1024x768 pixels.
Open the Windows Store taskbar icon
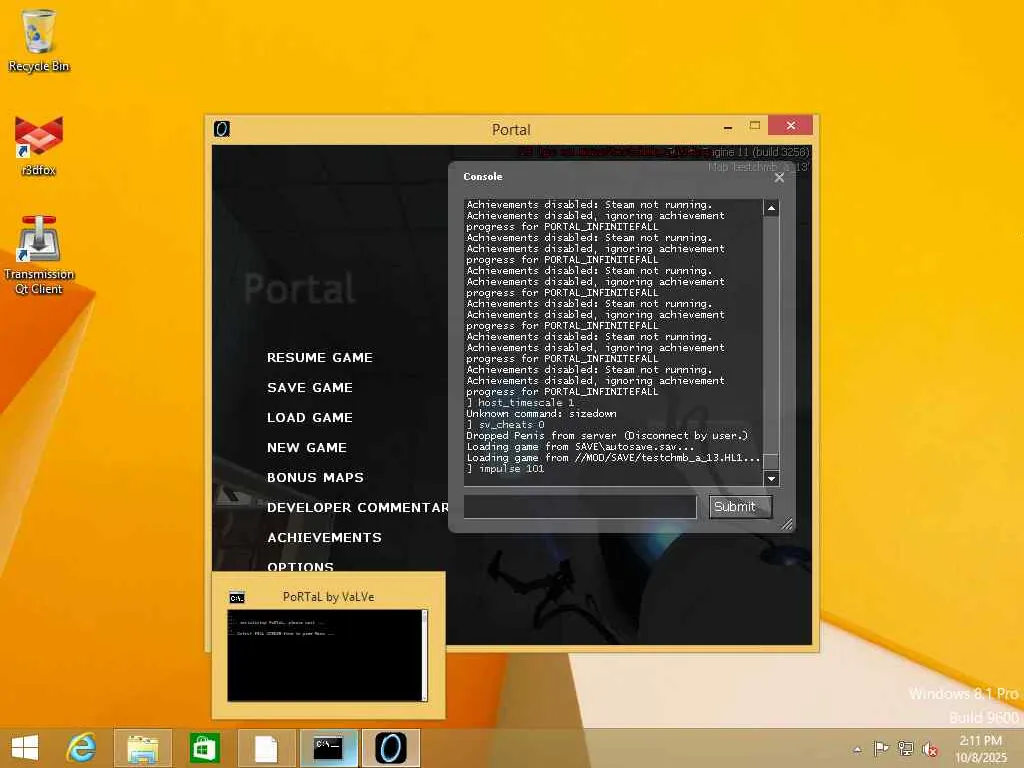point(204,748)
